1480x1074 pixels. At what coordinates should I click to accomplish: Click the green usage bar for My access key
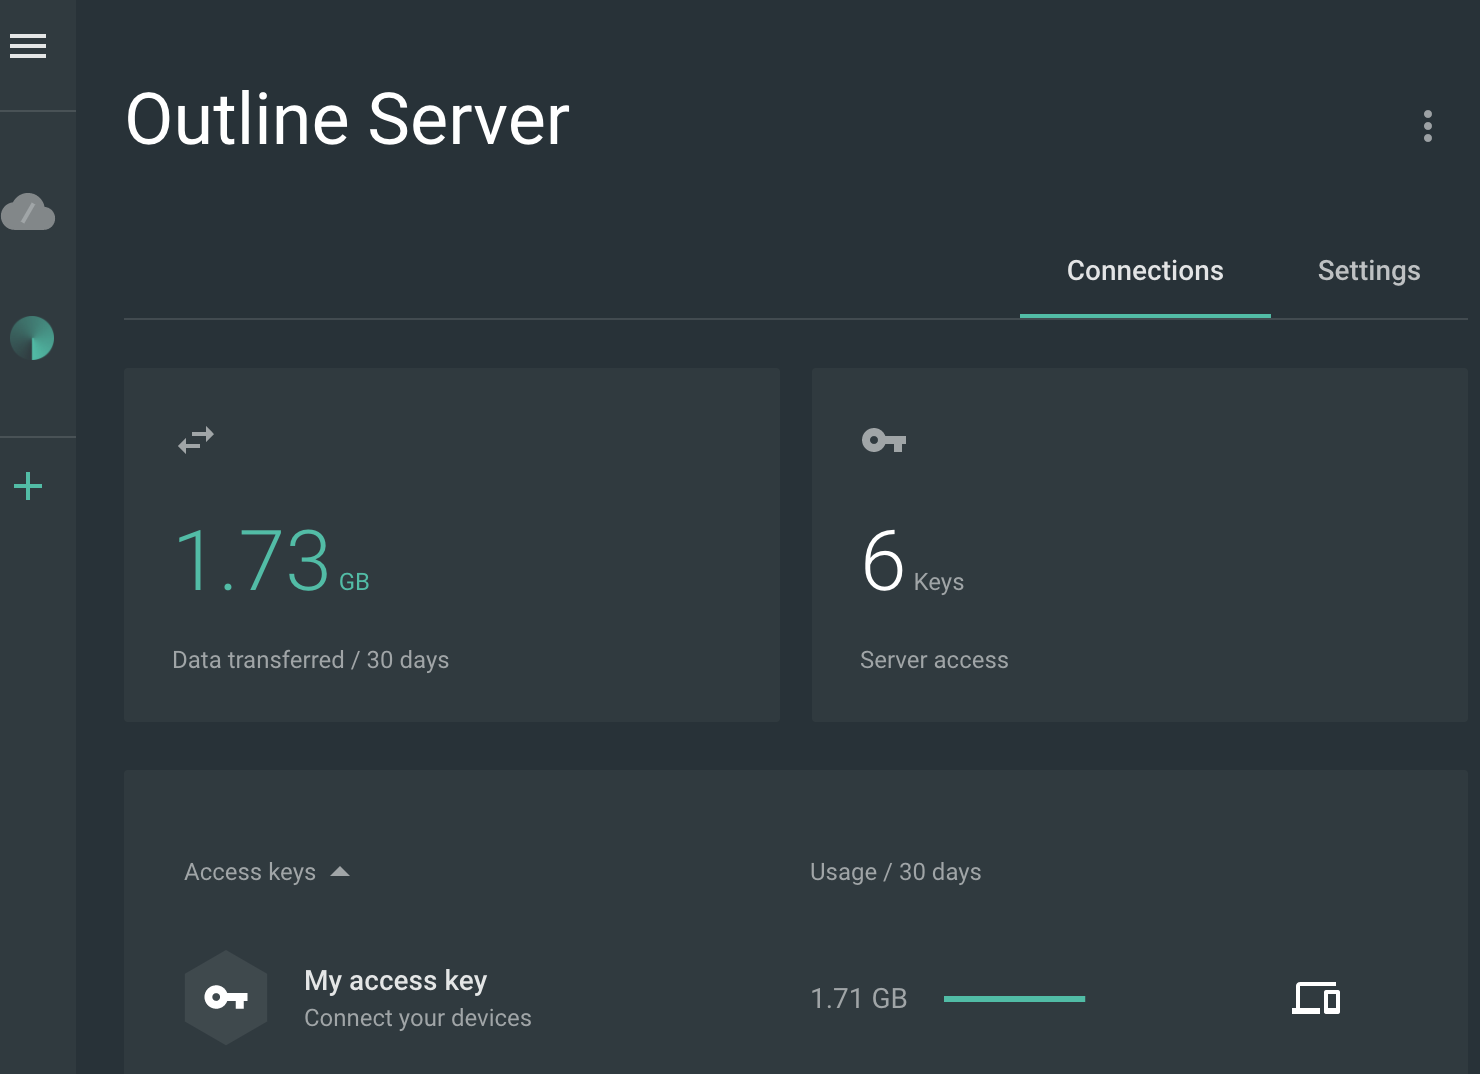[x=1014, y=999]
